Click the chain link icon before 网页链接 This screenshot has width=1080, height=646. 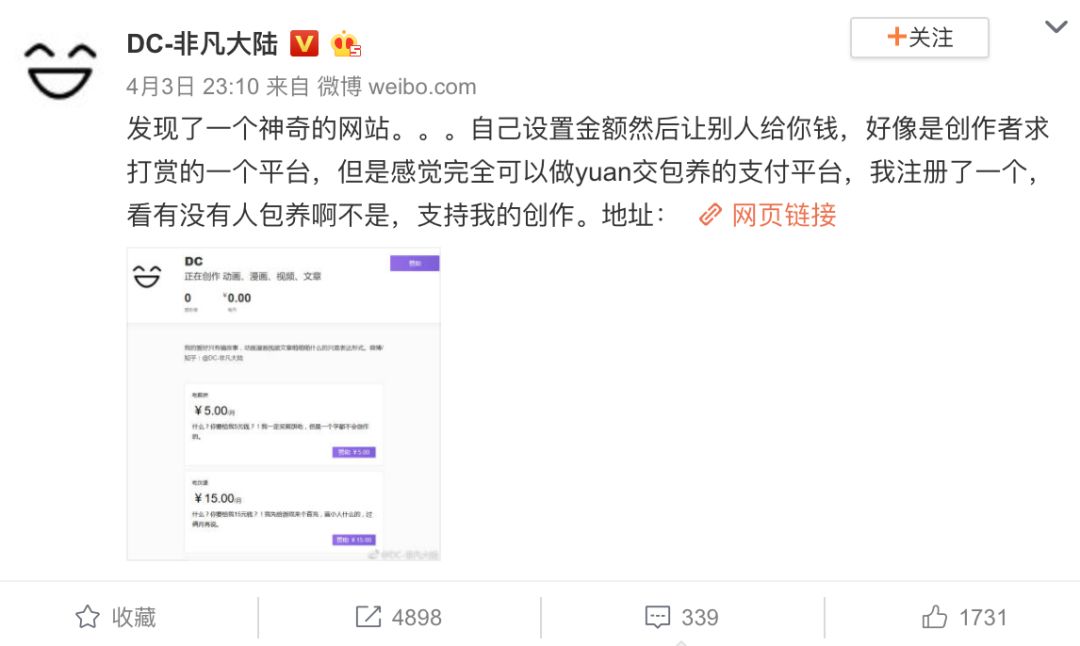pos(710,215)
